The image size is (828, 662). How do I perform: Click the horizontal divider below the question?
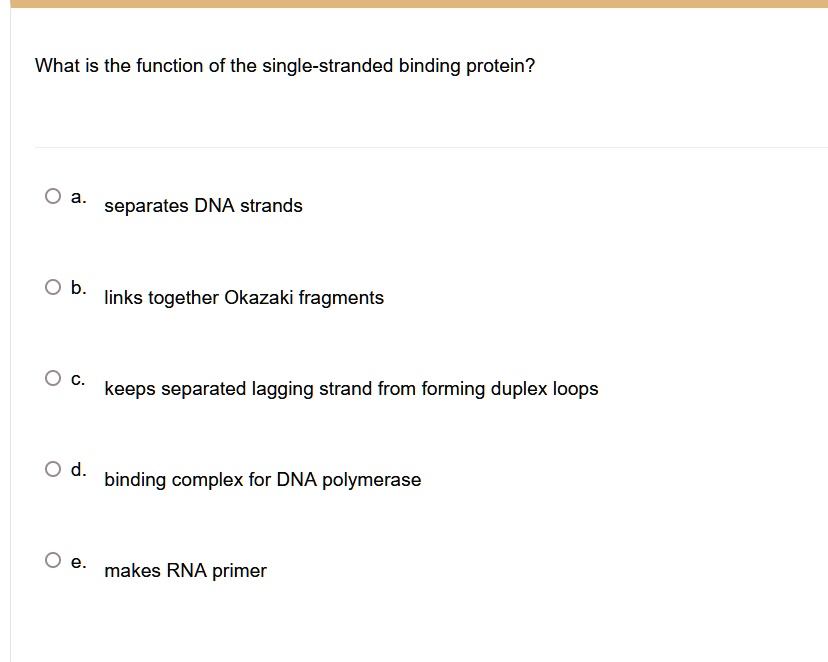430,148
